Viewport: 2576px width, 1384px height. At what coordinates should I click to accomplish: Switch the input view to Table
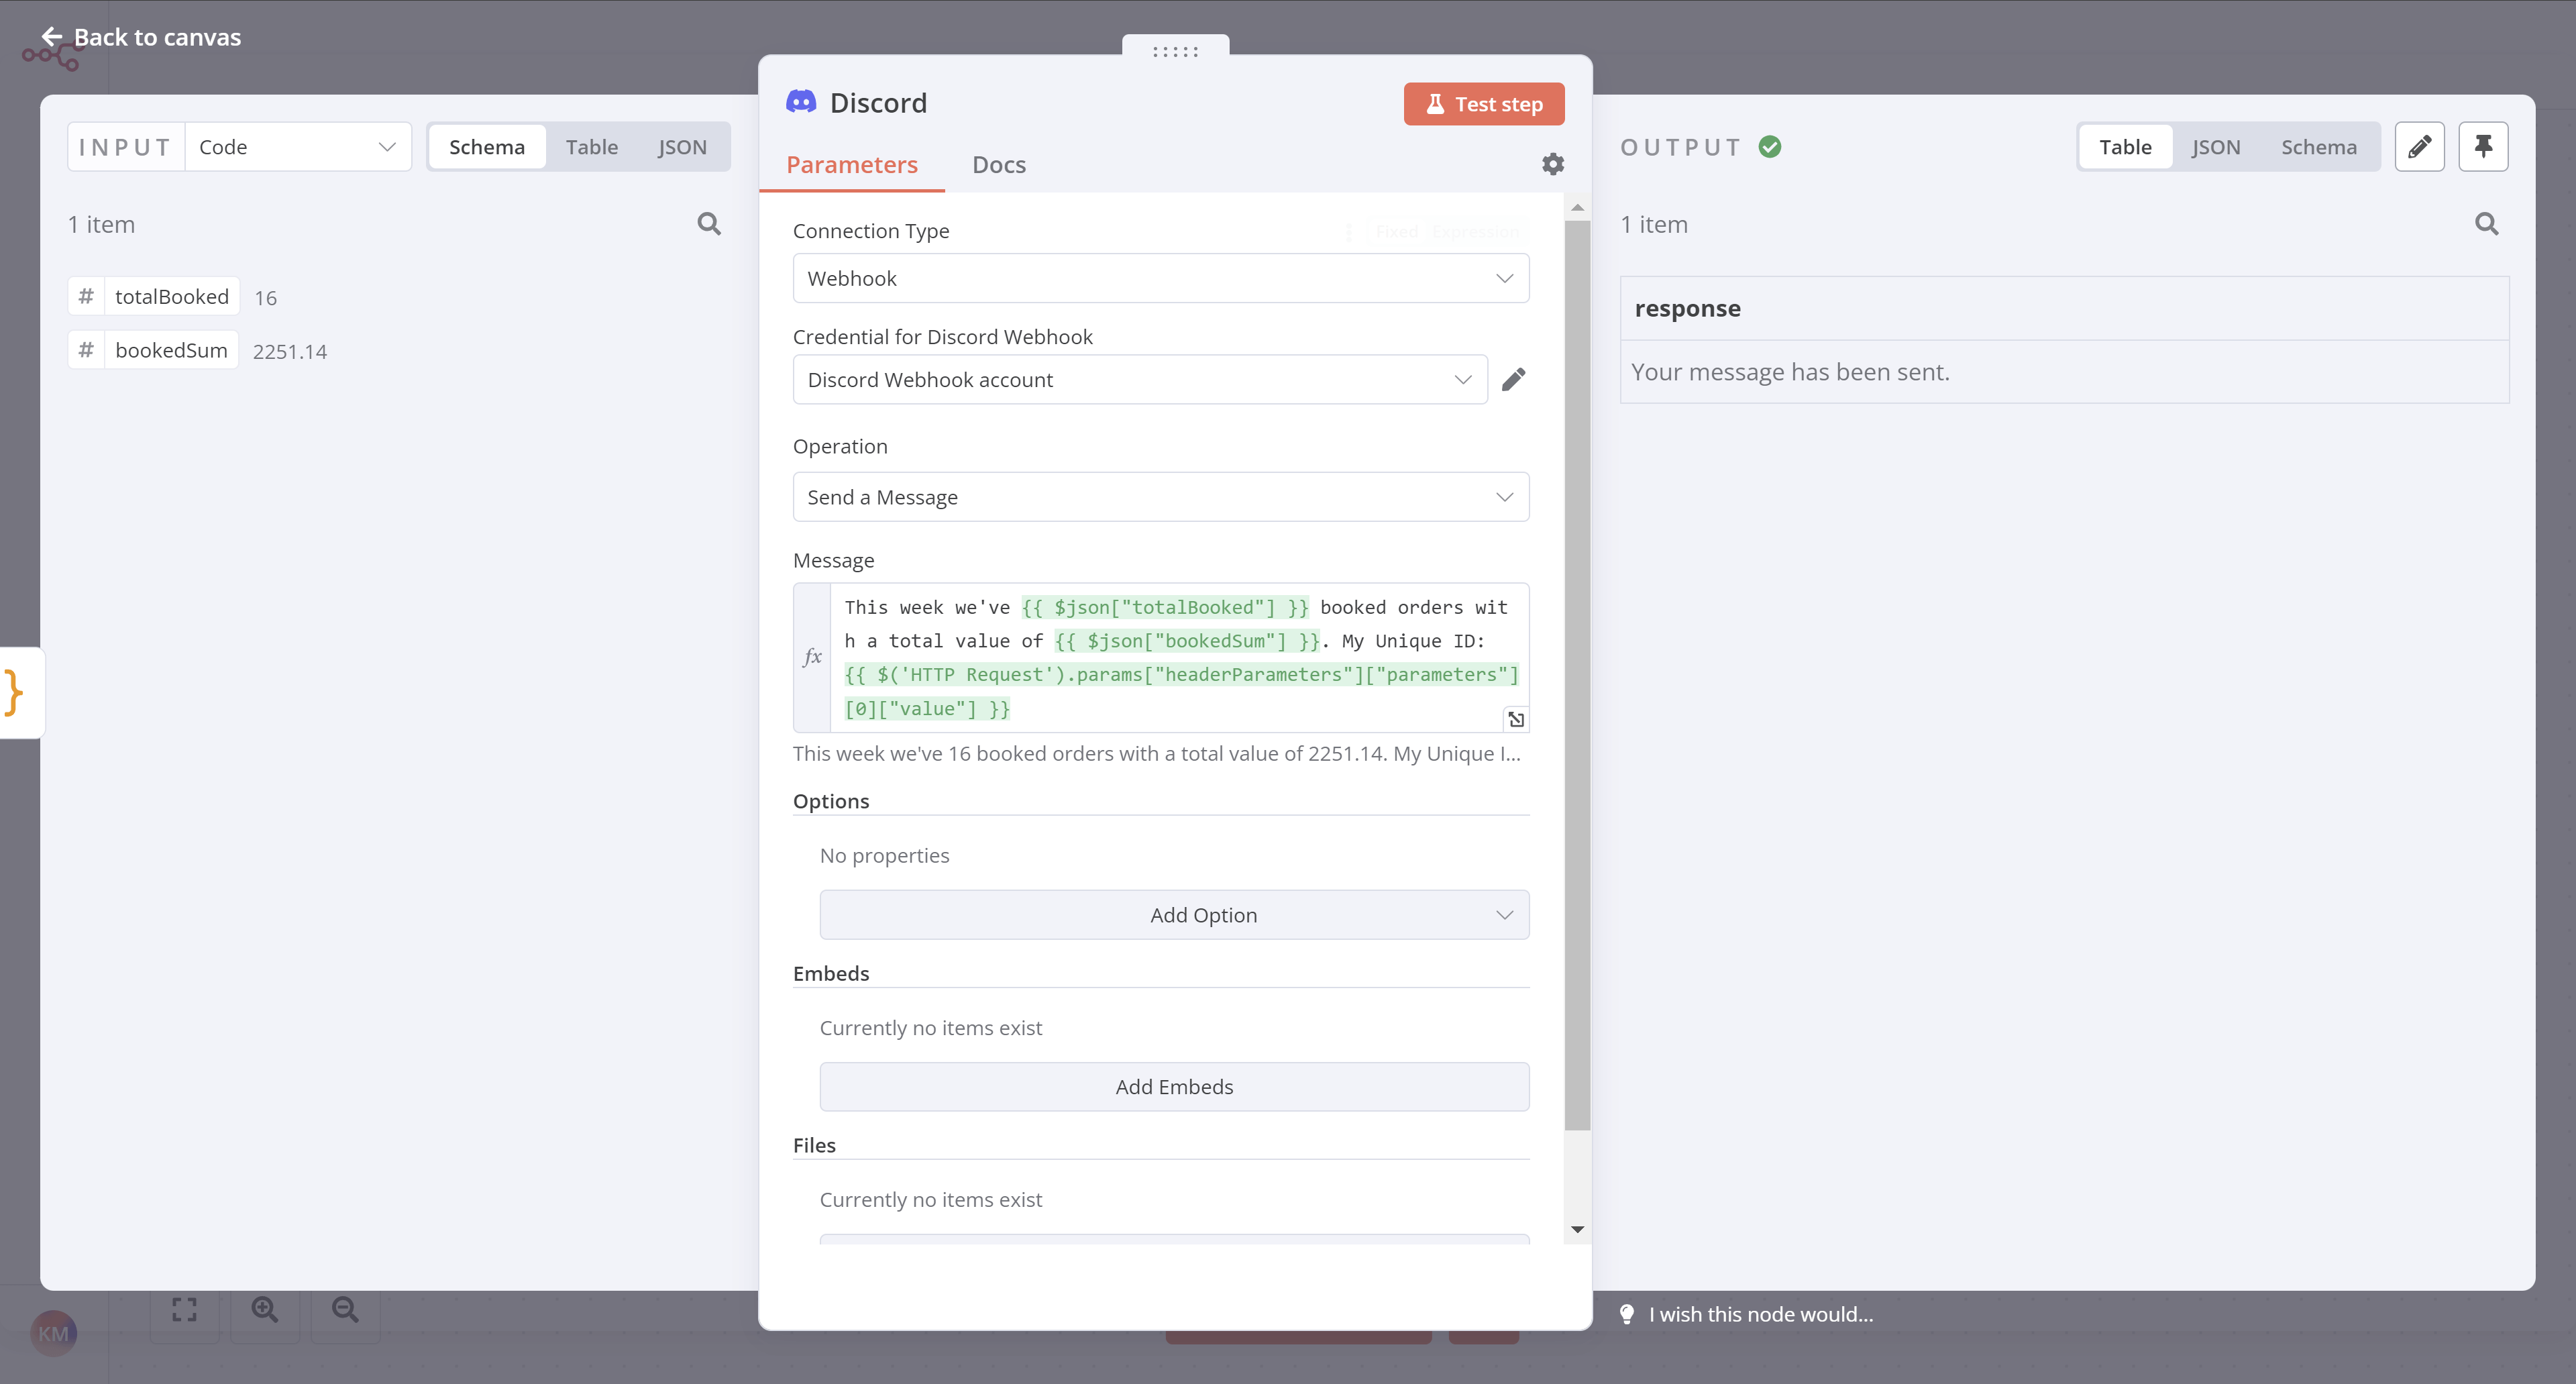[592, 146]
